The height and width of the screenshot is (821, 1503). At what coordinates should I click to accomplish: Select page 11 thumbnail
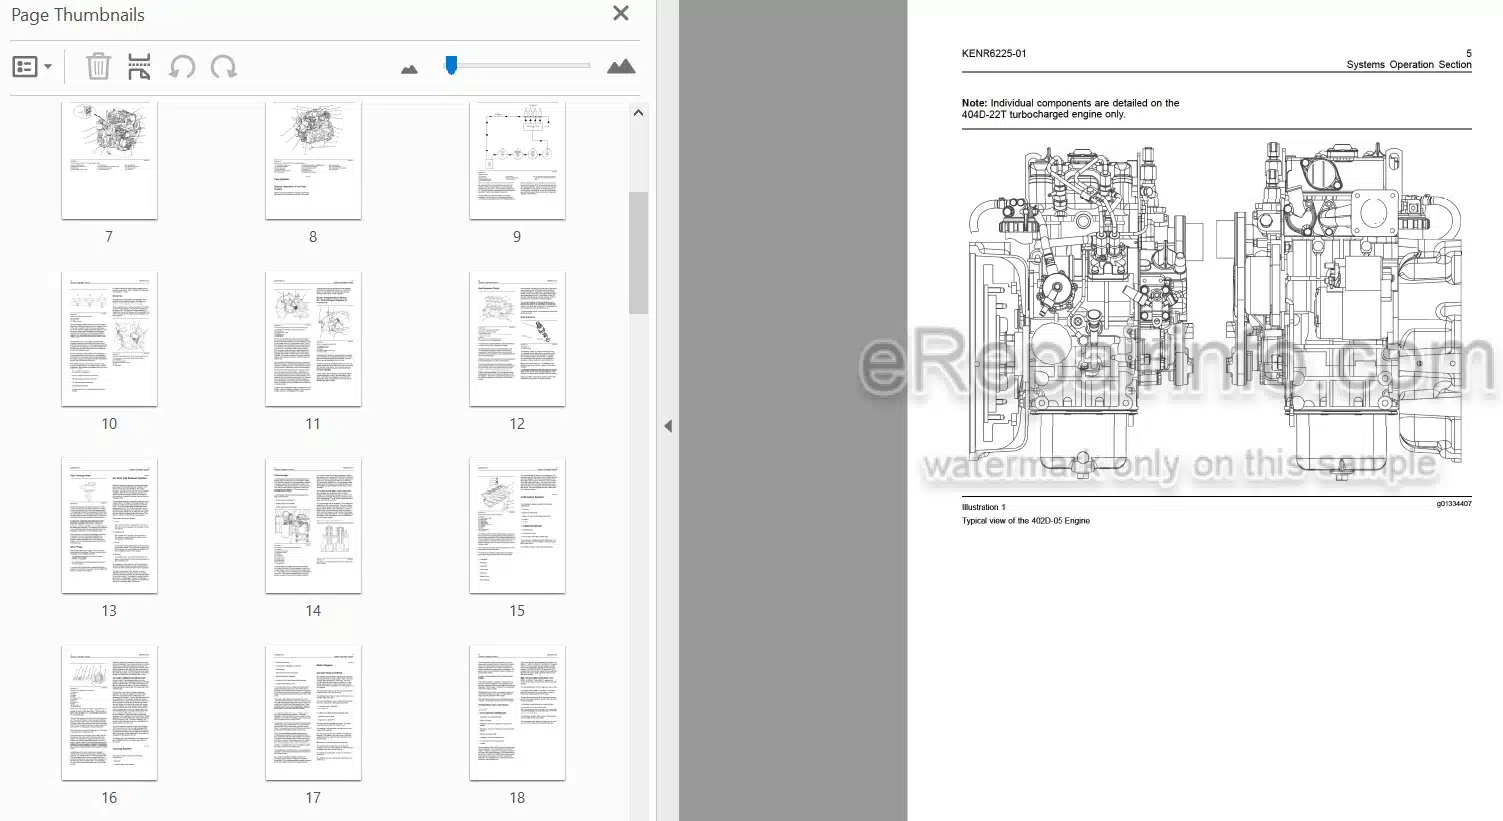click(x=313, y=339)
